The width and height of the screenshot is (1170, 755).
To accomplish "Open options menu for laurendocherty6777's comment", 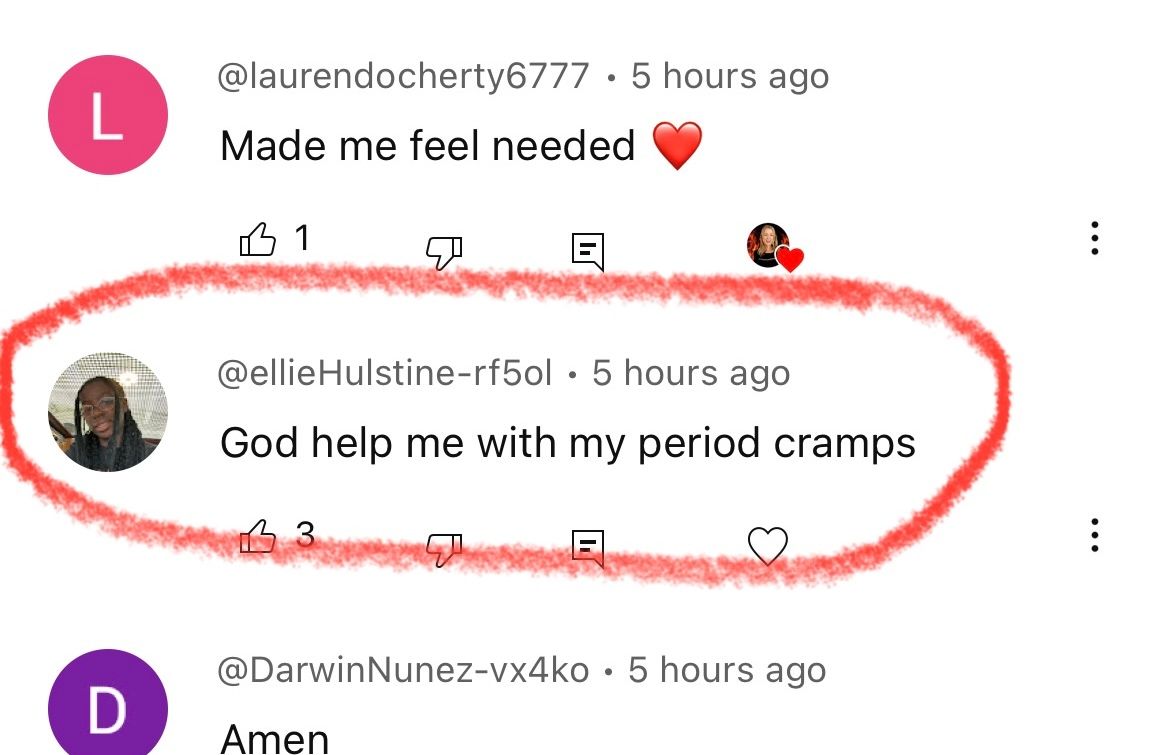I will tap(1094, 238).
